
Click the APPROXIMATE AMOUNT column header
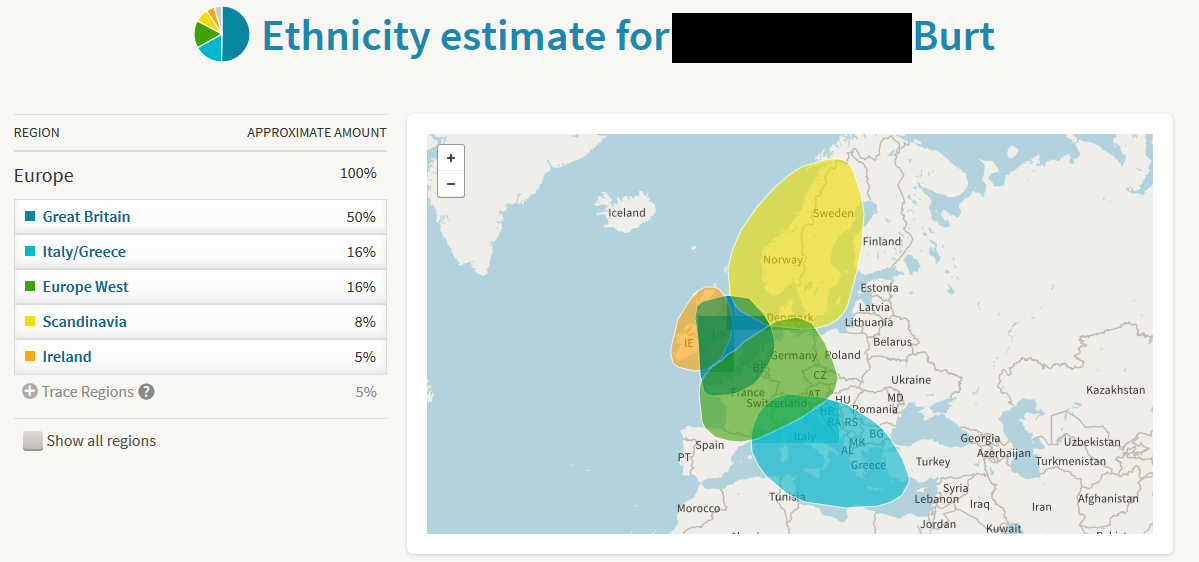(317, 133)
